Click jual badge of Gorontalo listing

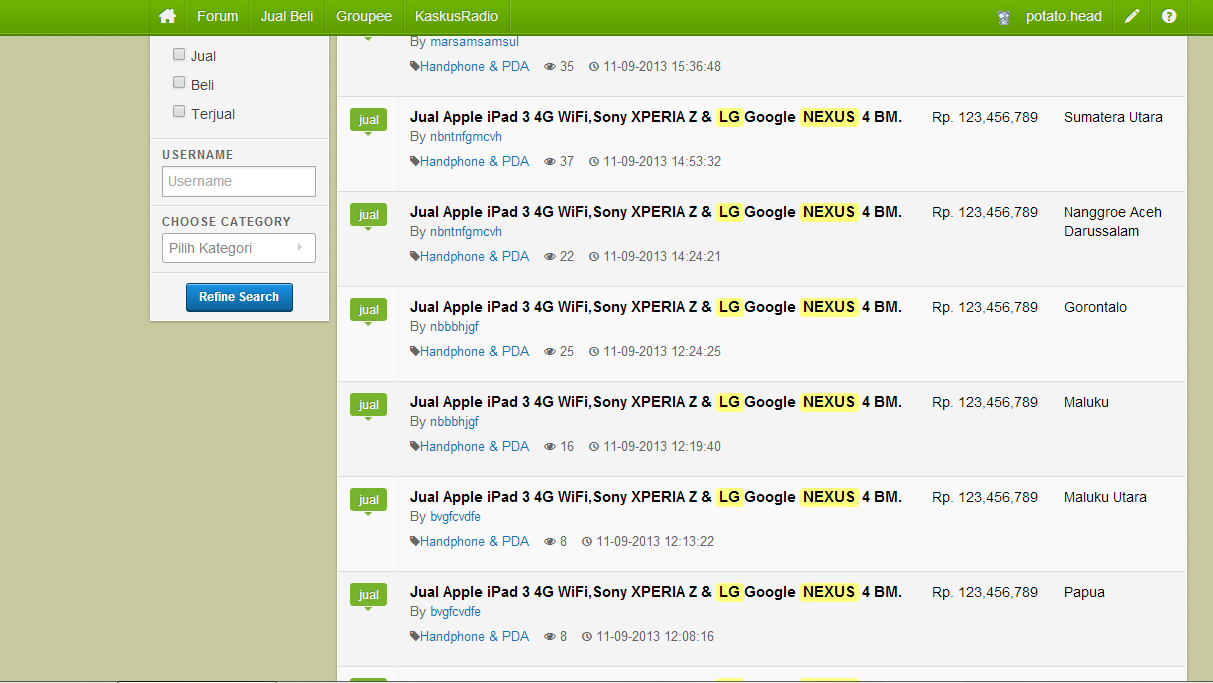pyautogui.click(x=368, y=310)
